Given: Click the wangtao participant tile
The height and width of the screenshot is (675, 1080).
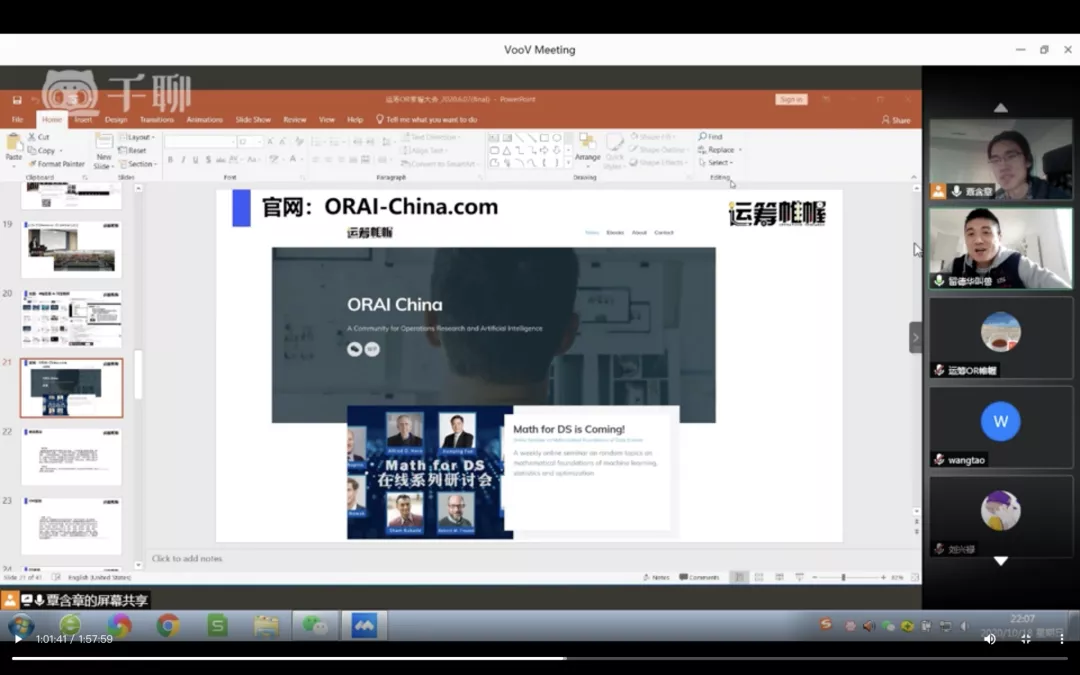Looking at the screenshot, I should 1001,428.
